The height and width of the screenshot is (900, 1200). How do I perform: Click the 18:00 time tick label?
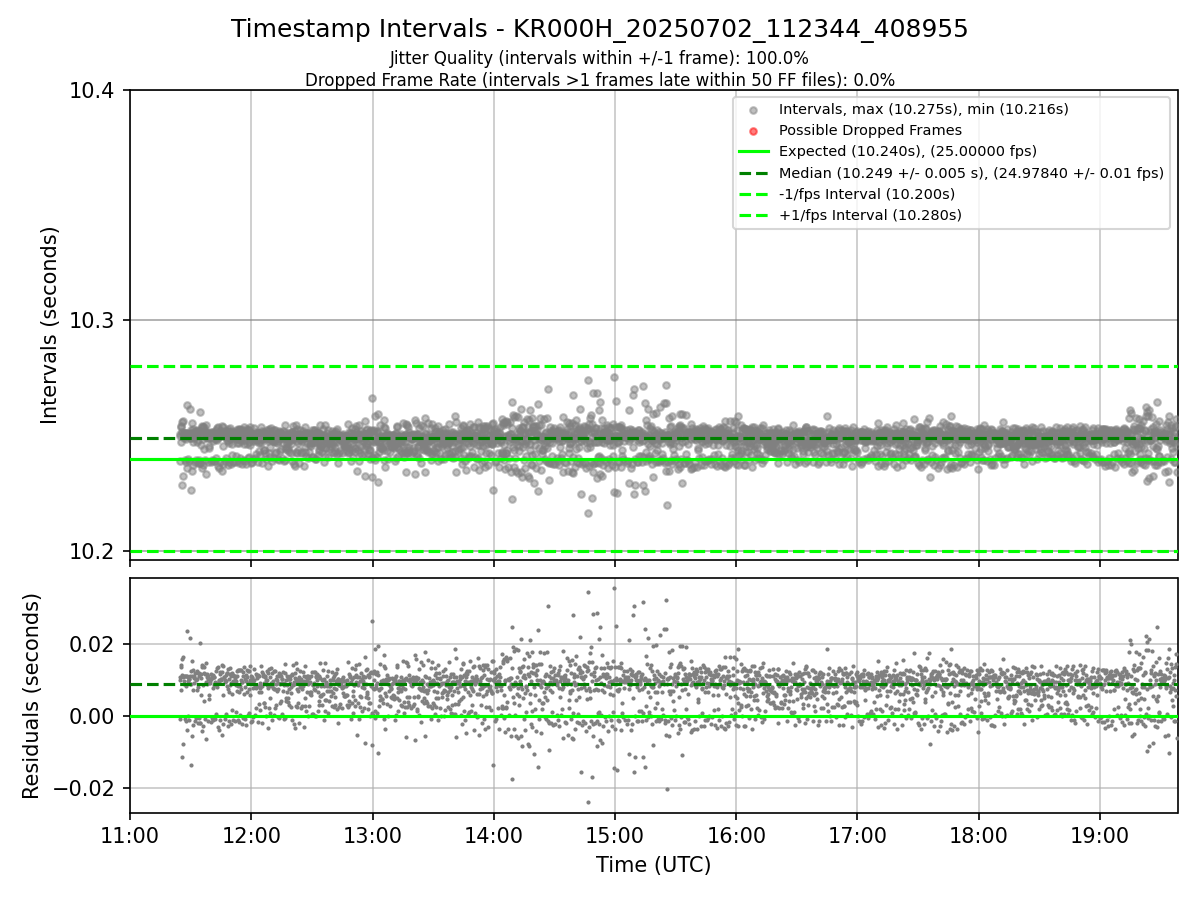point(979,834)
